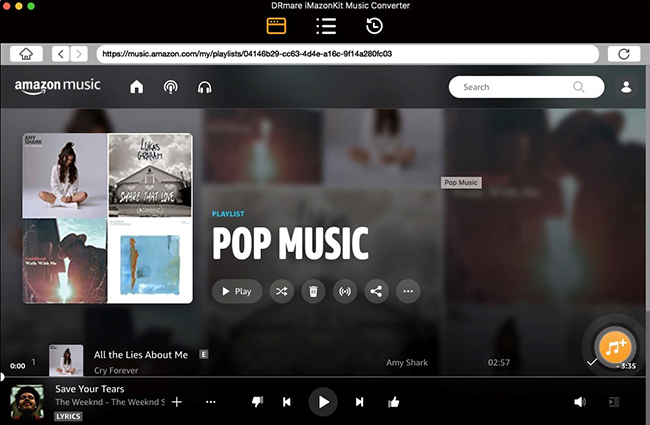Shuffle the Pop Music playlist
Image resolution: width=650 pixels, height=425 pixels.
[282, 291]
